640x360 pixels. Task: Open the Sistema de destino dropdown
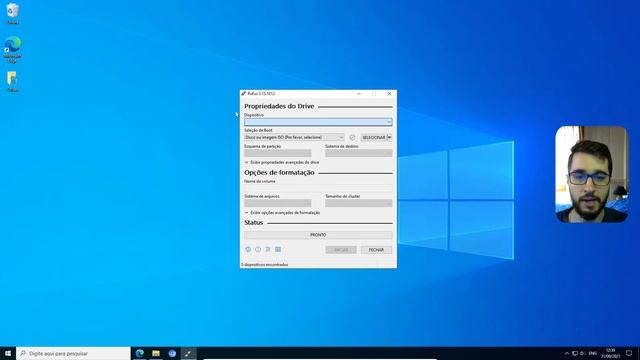tap(358, 153)
